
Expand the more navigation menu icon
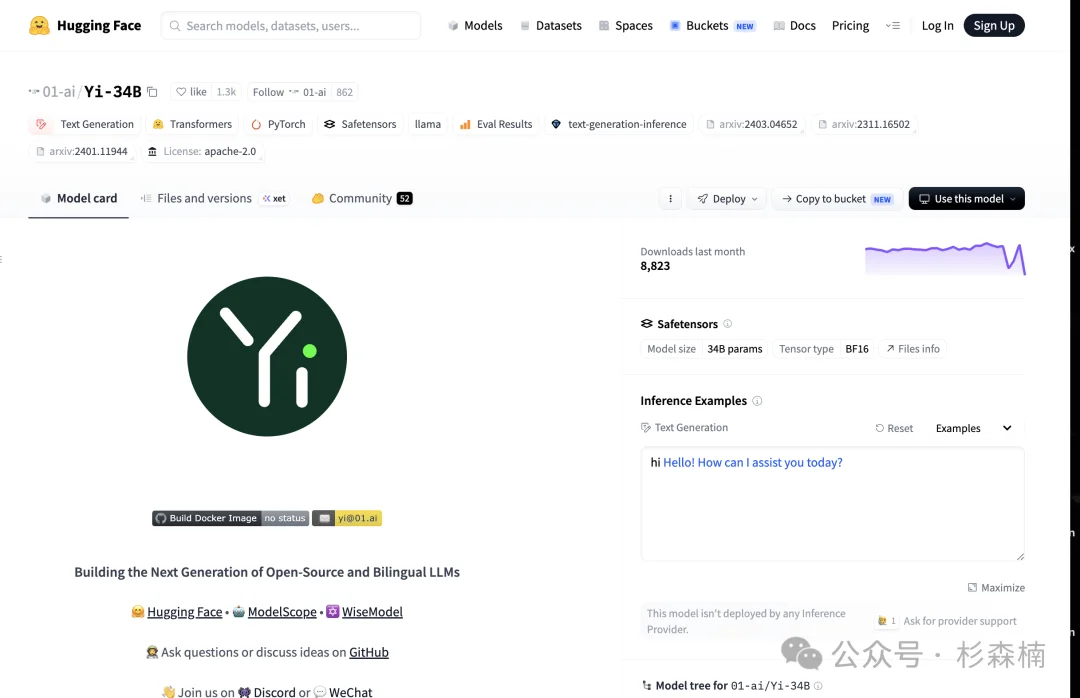[x=893, y=25]
